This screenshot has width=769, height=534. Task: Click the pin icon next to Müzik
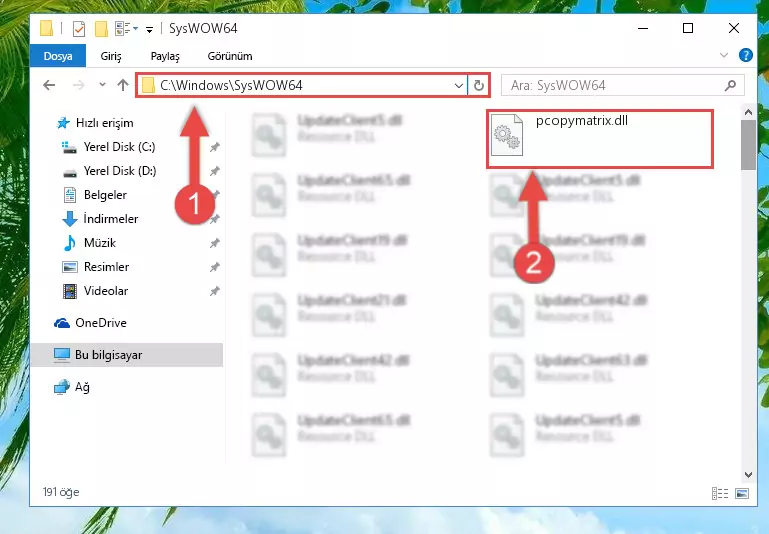(214, 243)
